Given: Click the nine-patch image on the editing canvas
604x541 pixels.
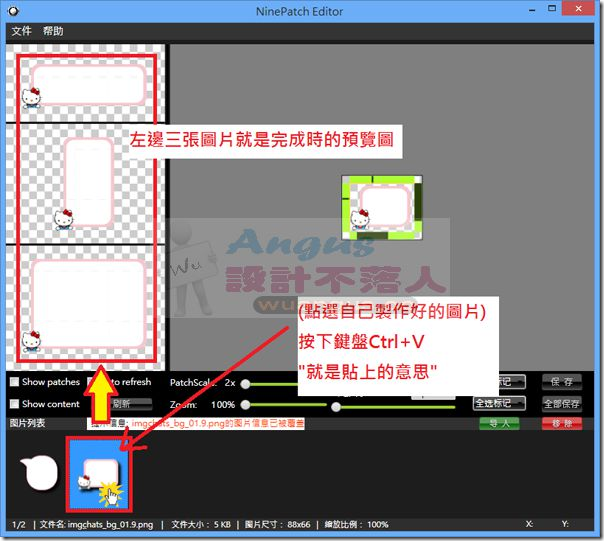Looking at the screenshot, I should click(382, 208).
